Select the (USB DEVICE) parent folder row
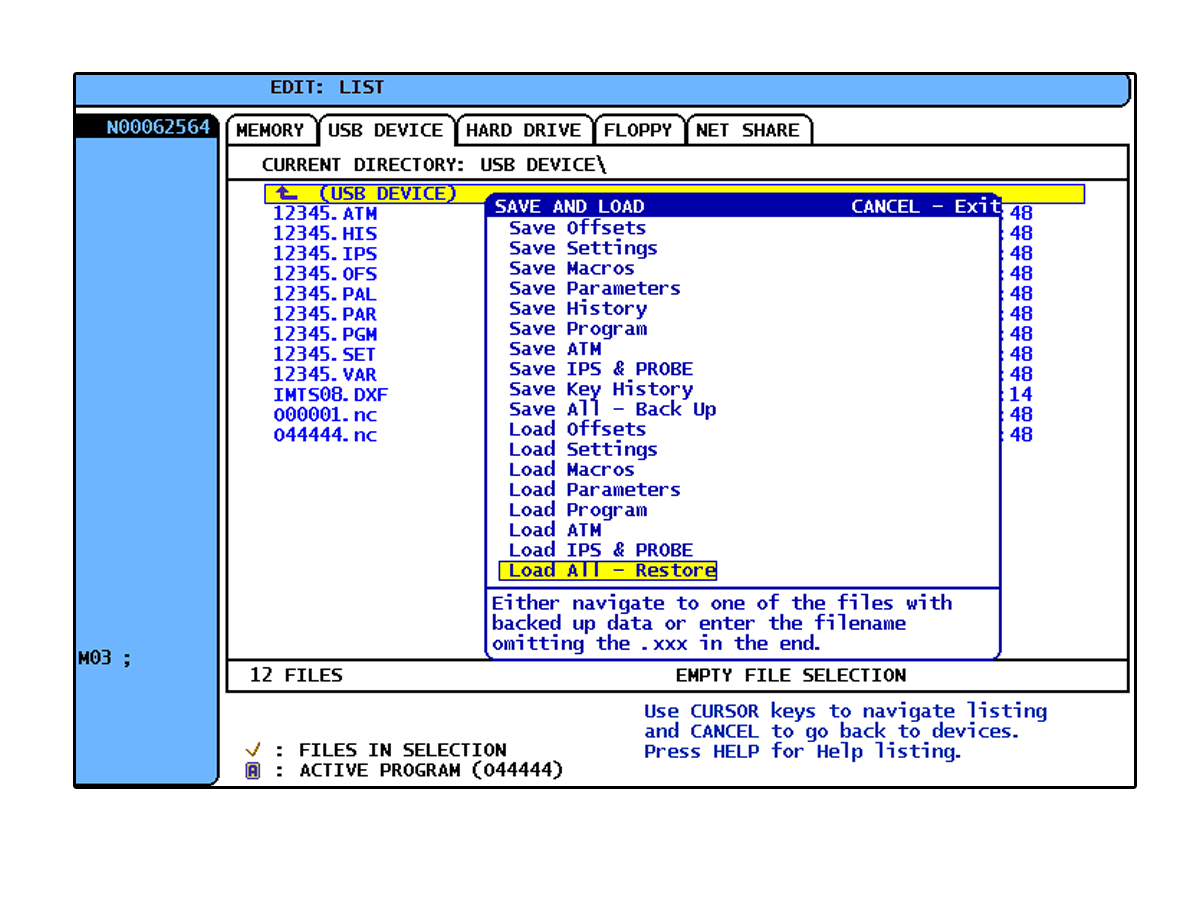This screenshot has height=900, width=1200. [x=674, y=194]
